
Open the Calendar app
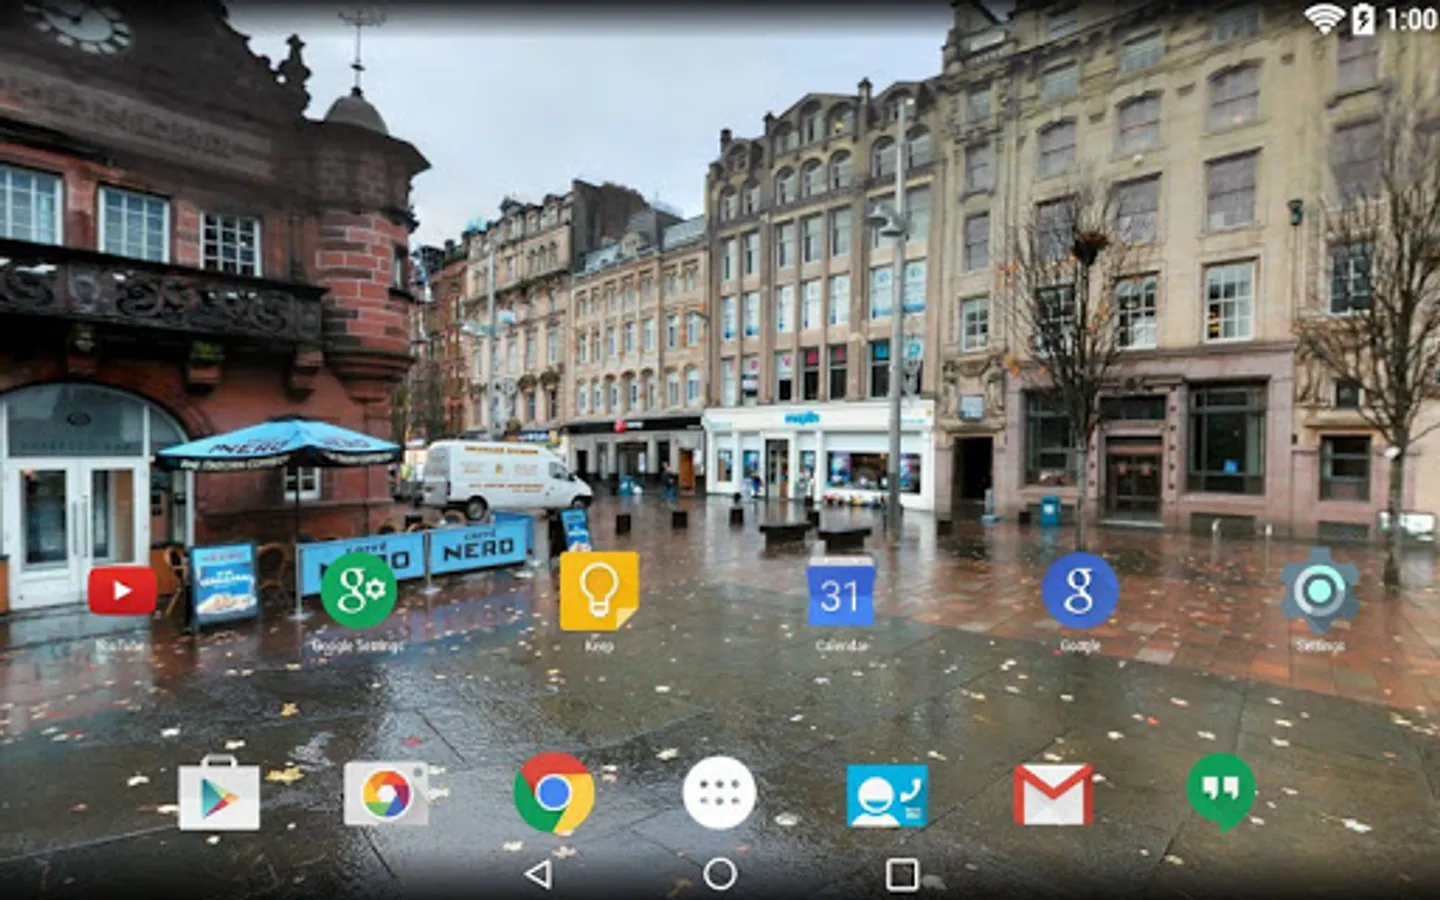tap(840, 591)
